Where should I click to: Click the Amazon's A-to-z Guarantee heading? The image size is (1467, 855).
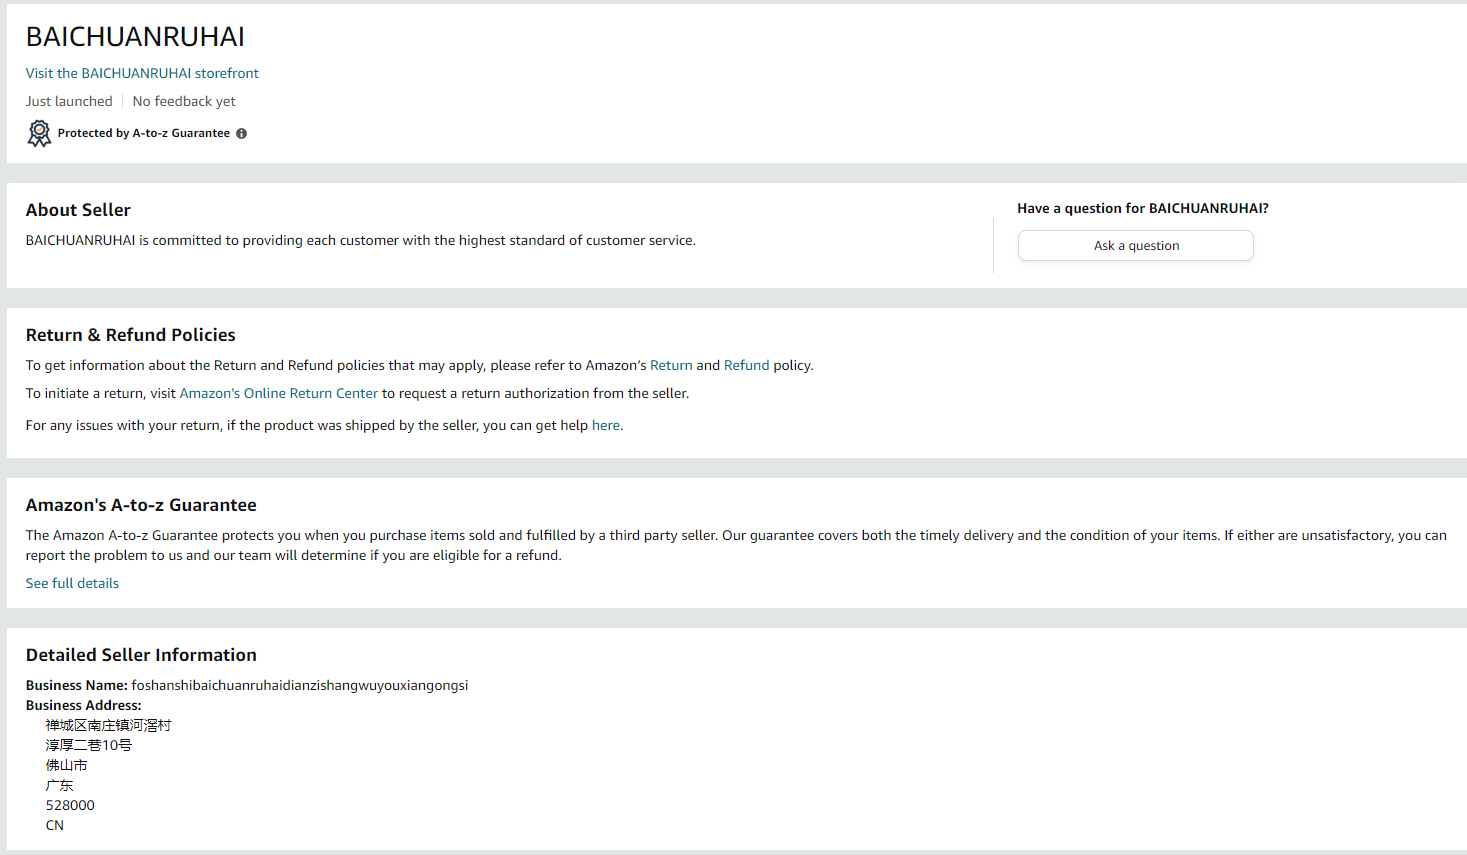click(141, 505)
